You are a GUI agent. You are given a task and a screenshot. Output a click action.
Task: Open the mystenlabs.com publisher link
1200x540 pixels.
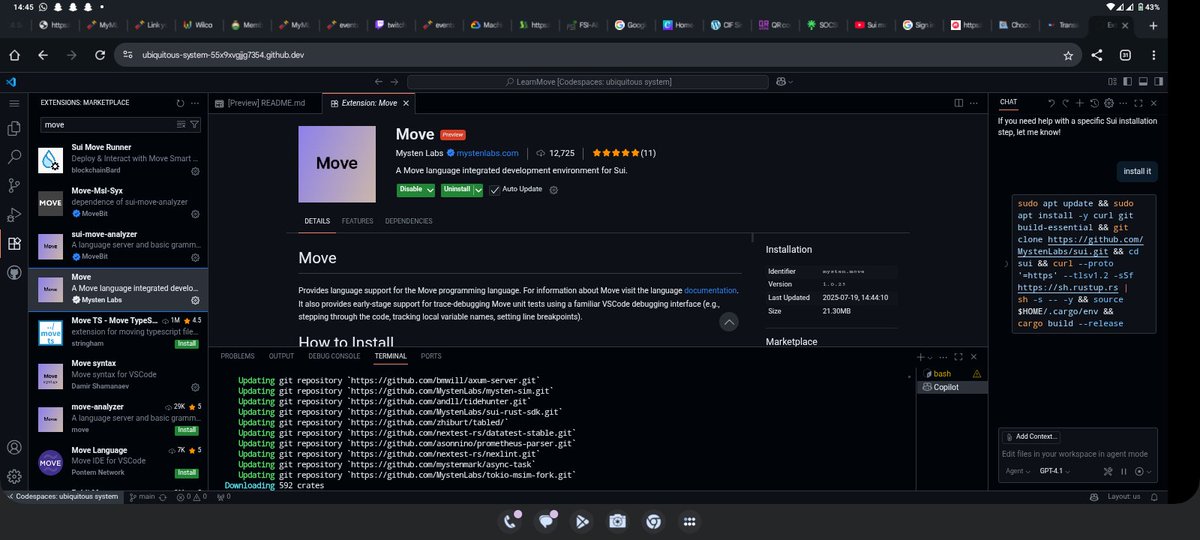[x=487, y=153]
